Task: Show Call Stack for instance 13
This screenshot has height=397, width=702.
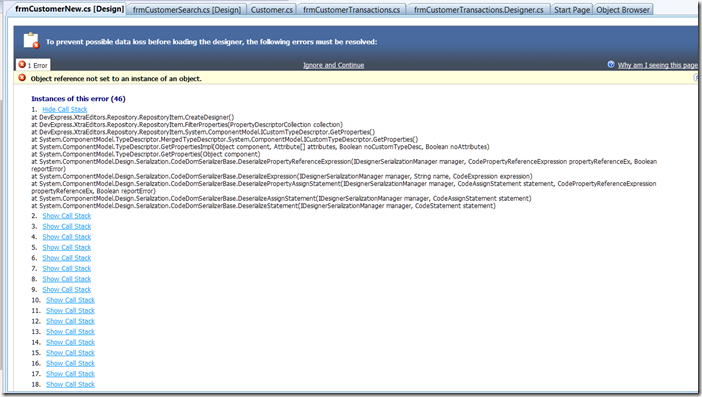Action: 70,332
